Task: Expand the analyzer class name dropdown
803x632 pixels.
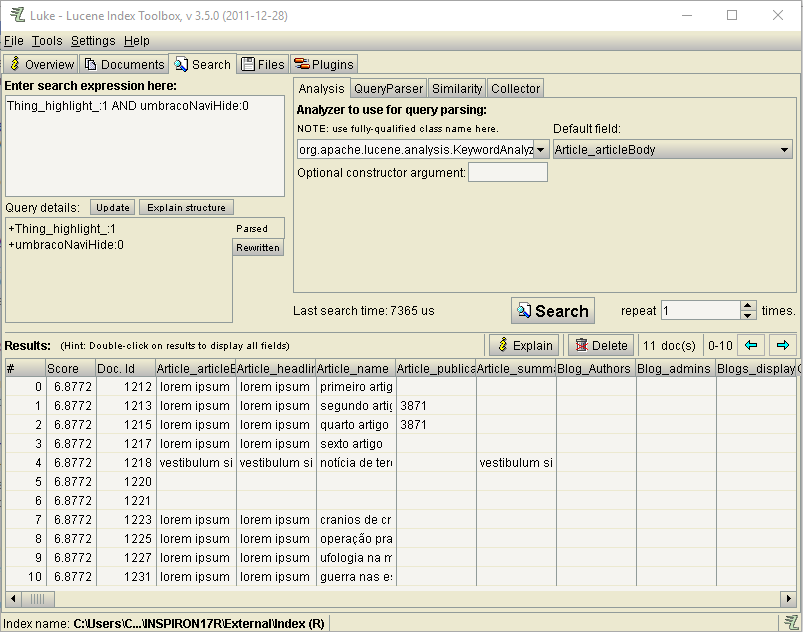Action: click(541, 149)
